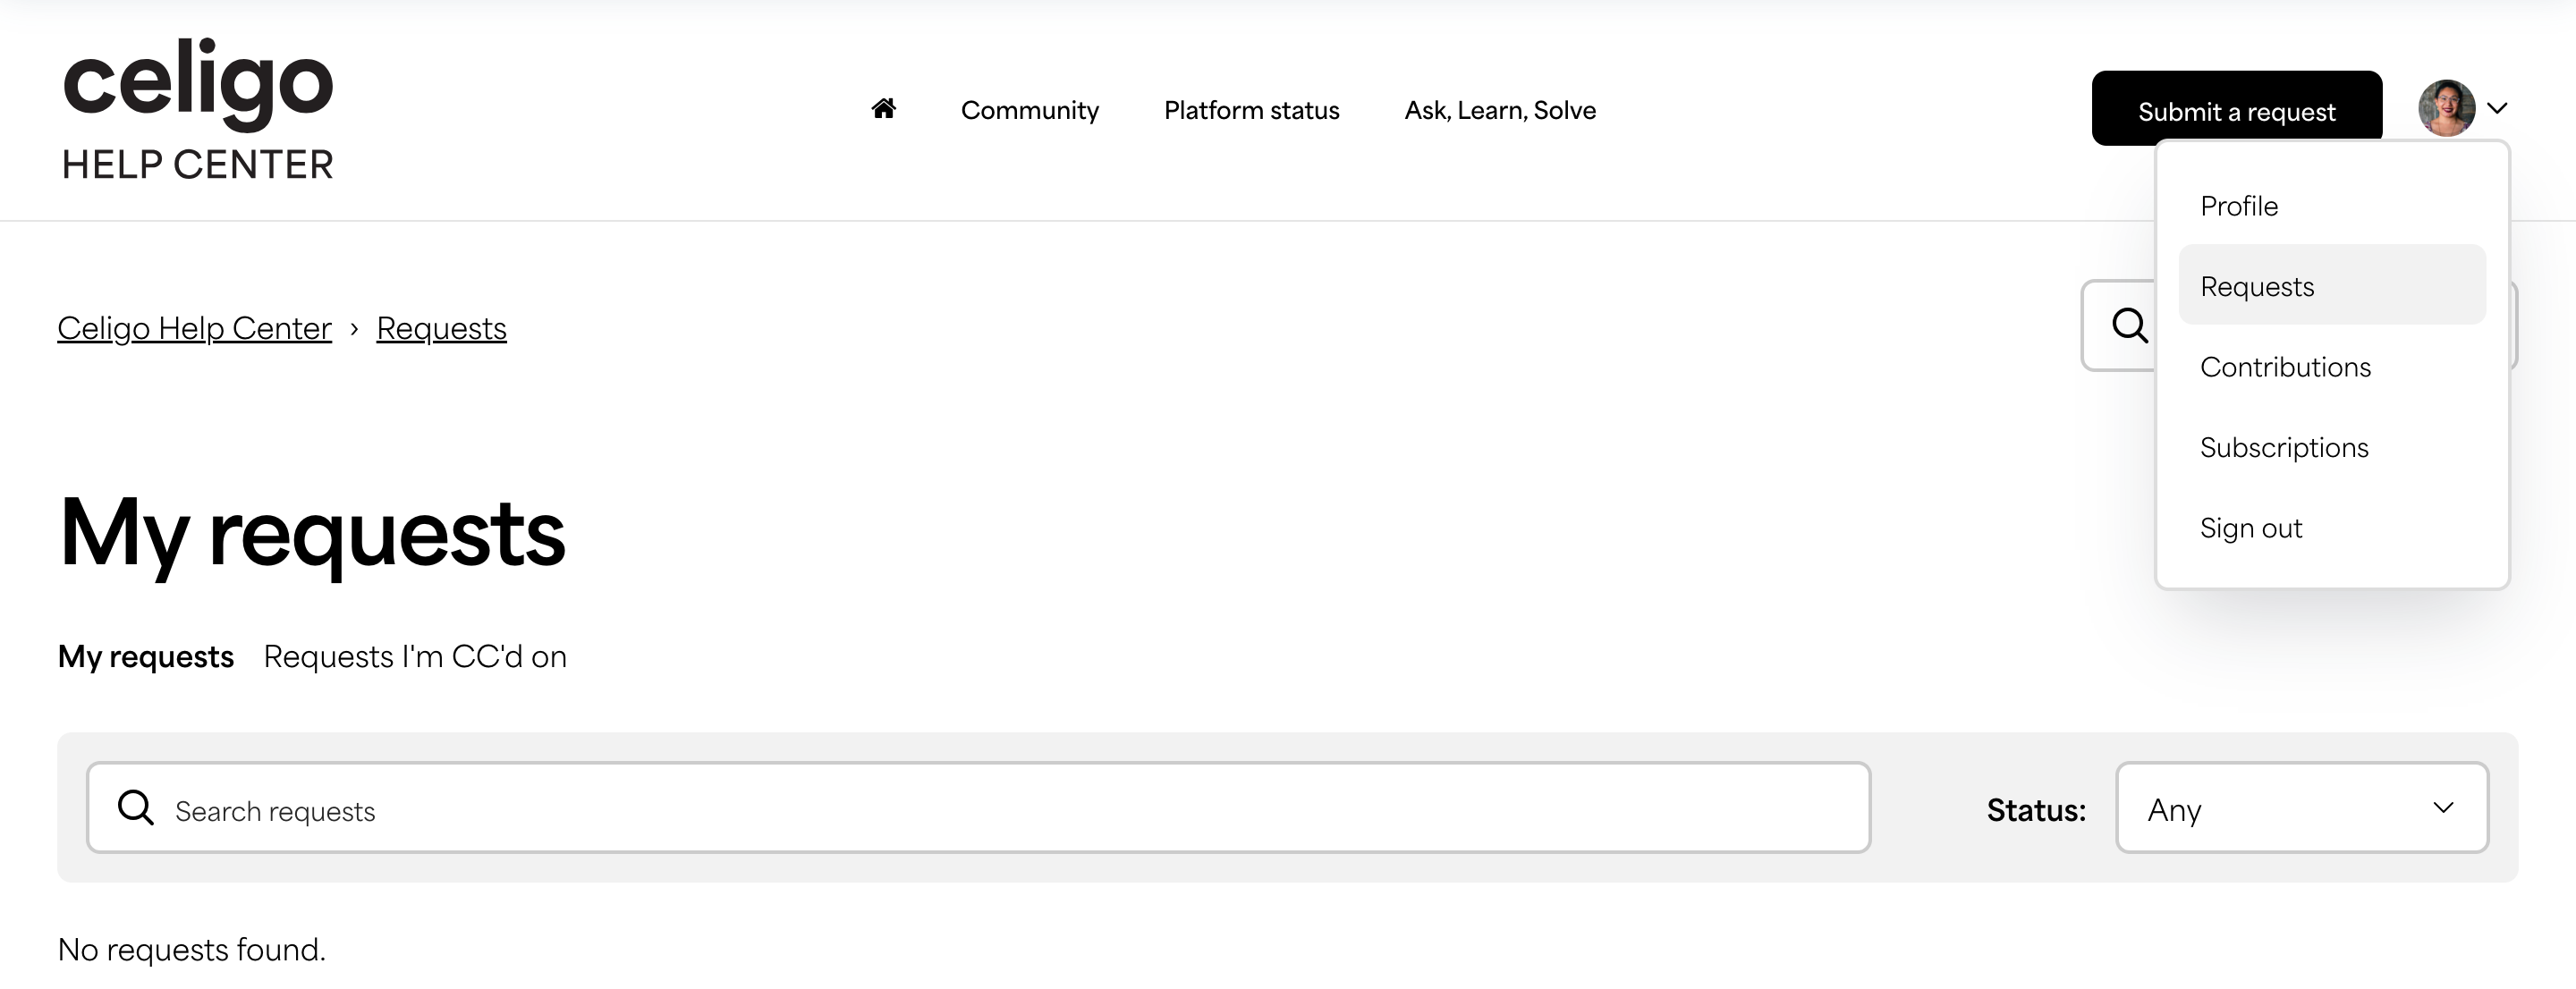
Task: Expand the Status Any dropdown
Action: point(2302,808)
